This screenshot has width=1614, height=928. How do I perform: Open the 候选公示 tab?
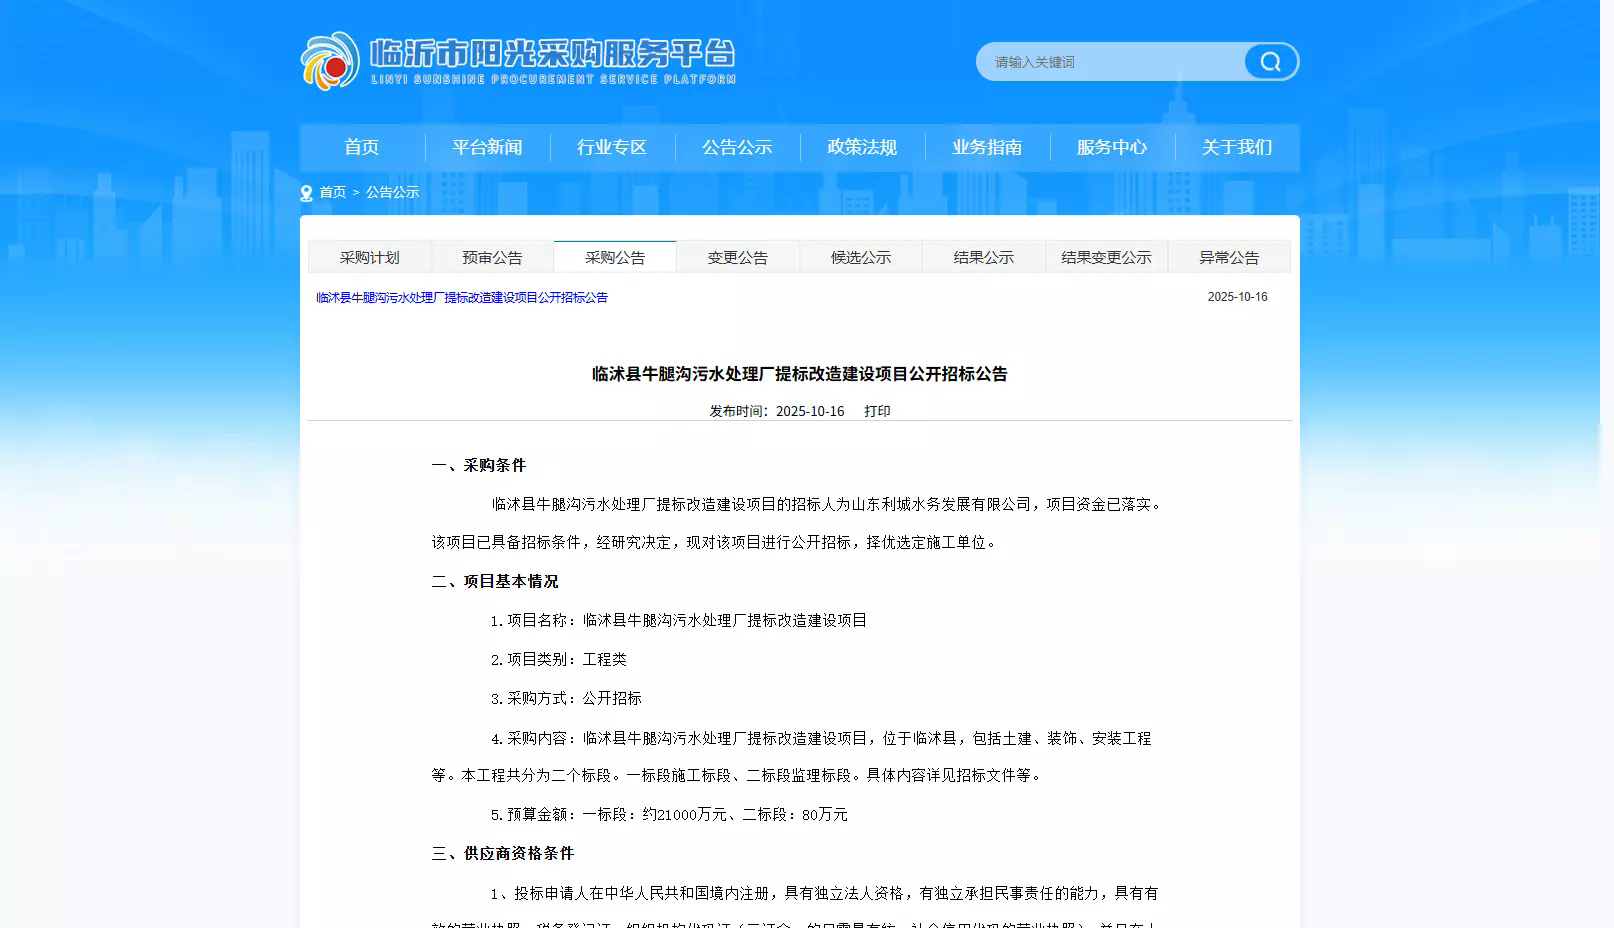[x=861, y=256]
